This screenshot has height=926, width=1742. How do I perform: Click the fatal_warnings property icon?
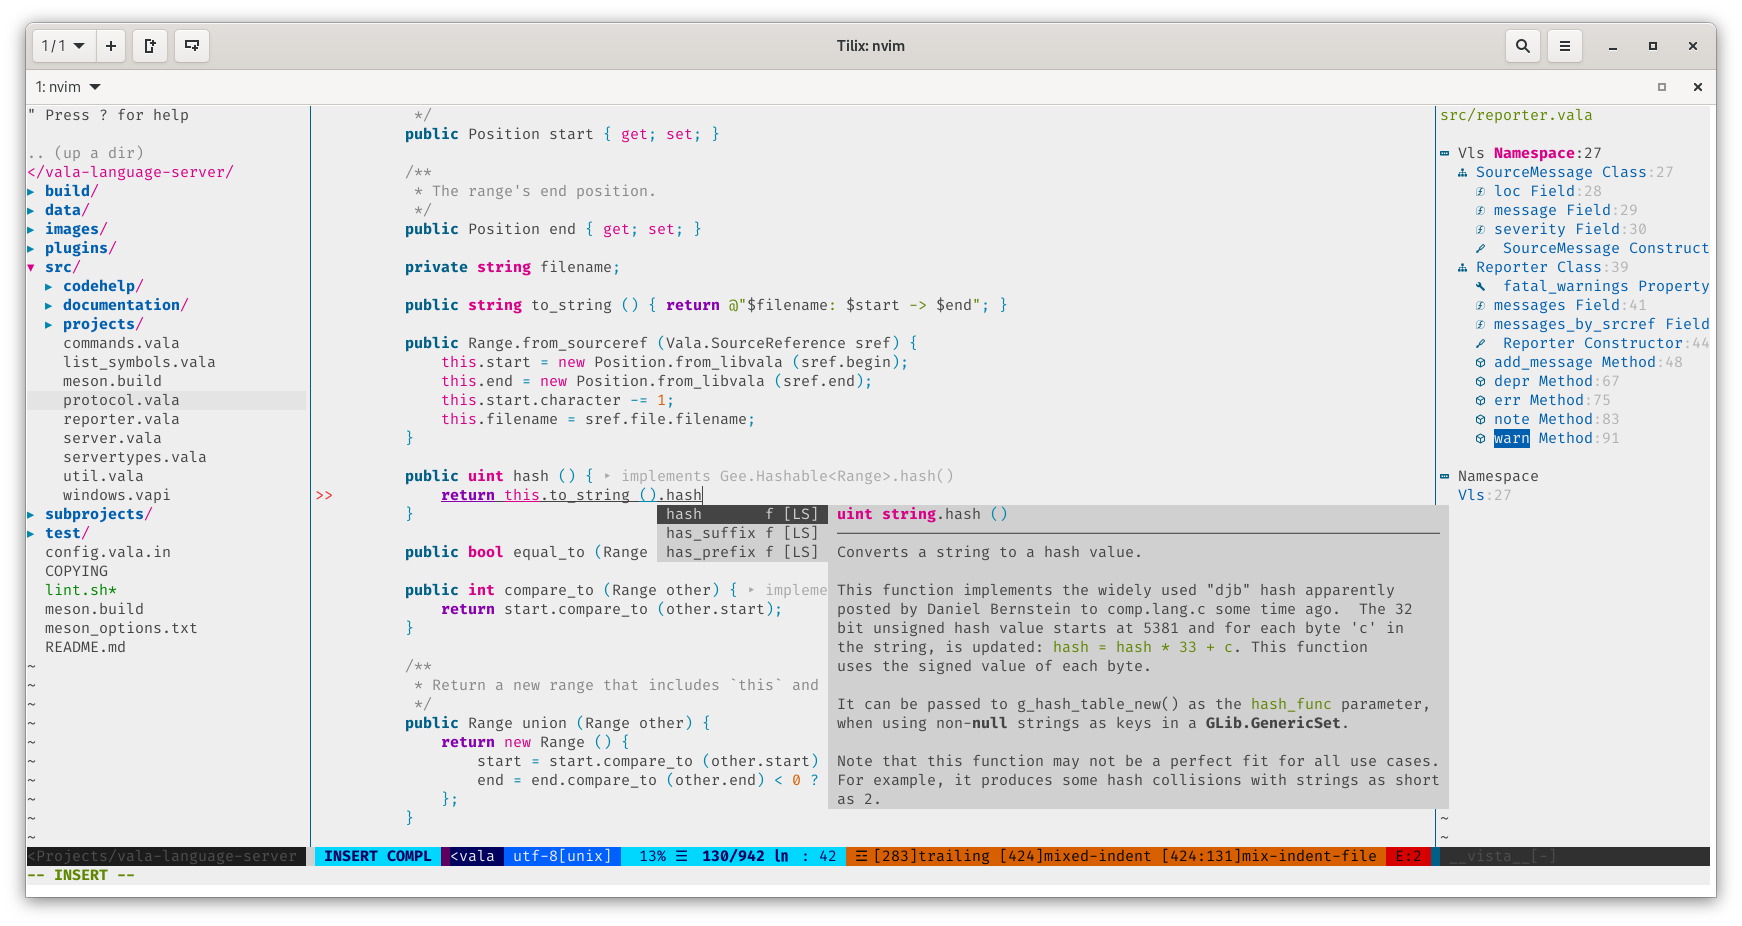point(1481,286)
